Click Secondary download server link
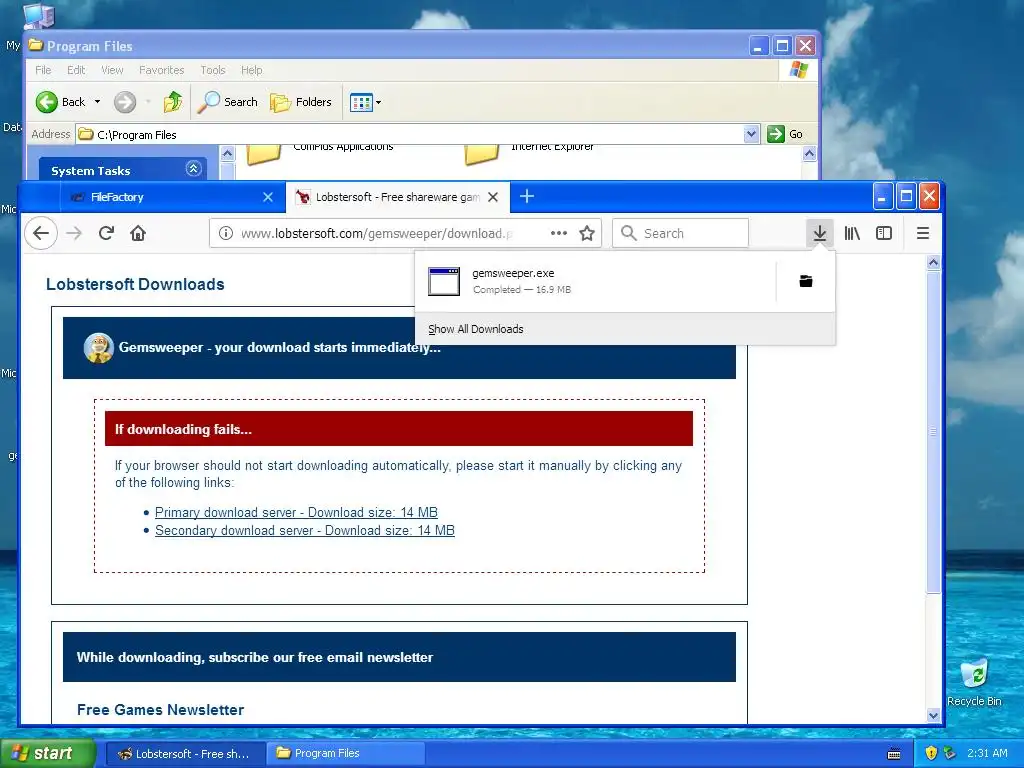Image resolution: width=1024 pixels, height=768 pixels. tap(304, 530)
